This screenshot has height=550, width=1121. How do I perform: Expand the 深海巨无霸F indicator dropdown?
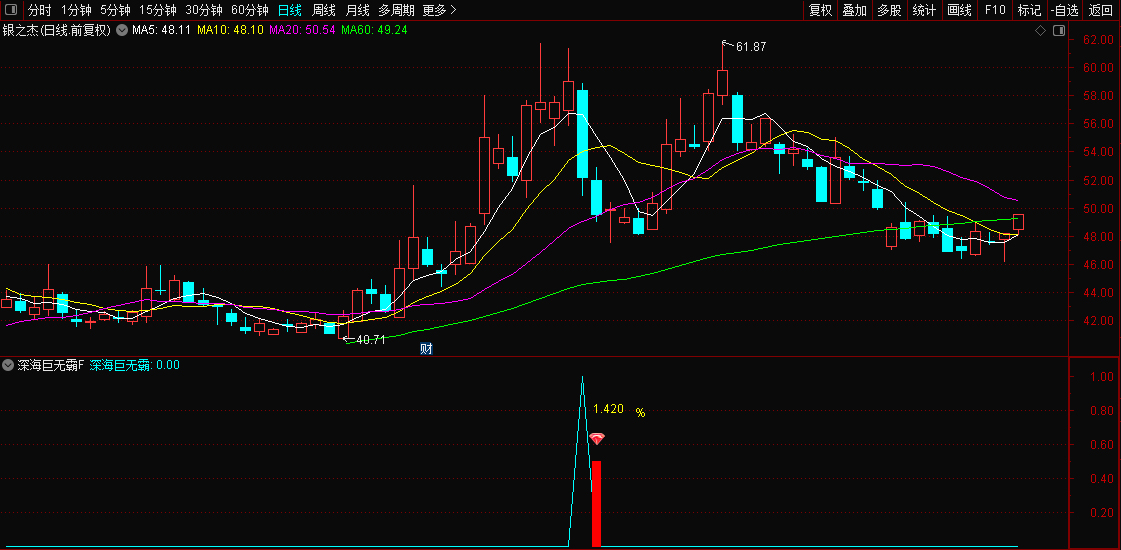click(9, 366)
